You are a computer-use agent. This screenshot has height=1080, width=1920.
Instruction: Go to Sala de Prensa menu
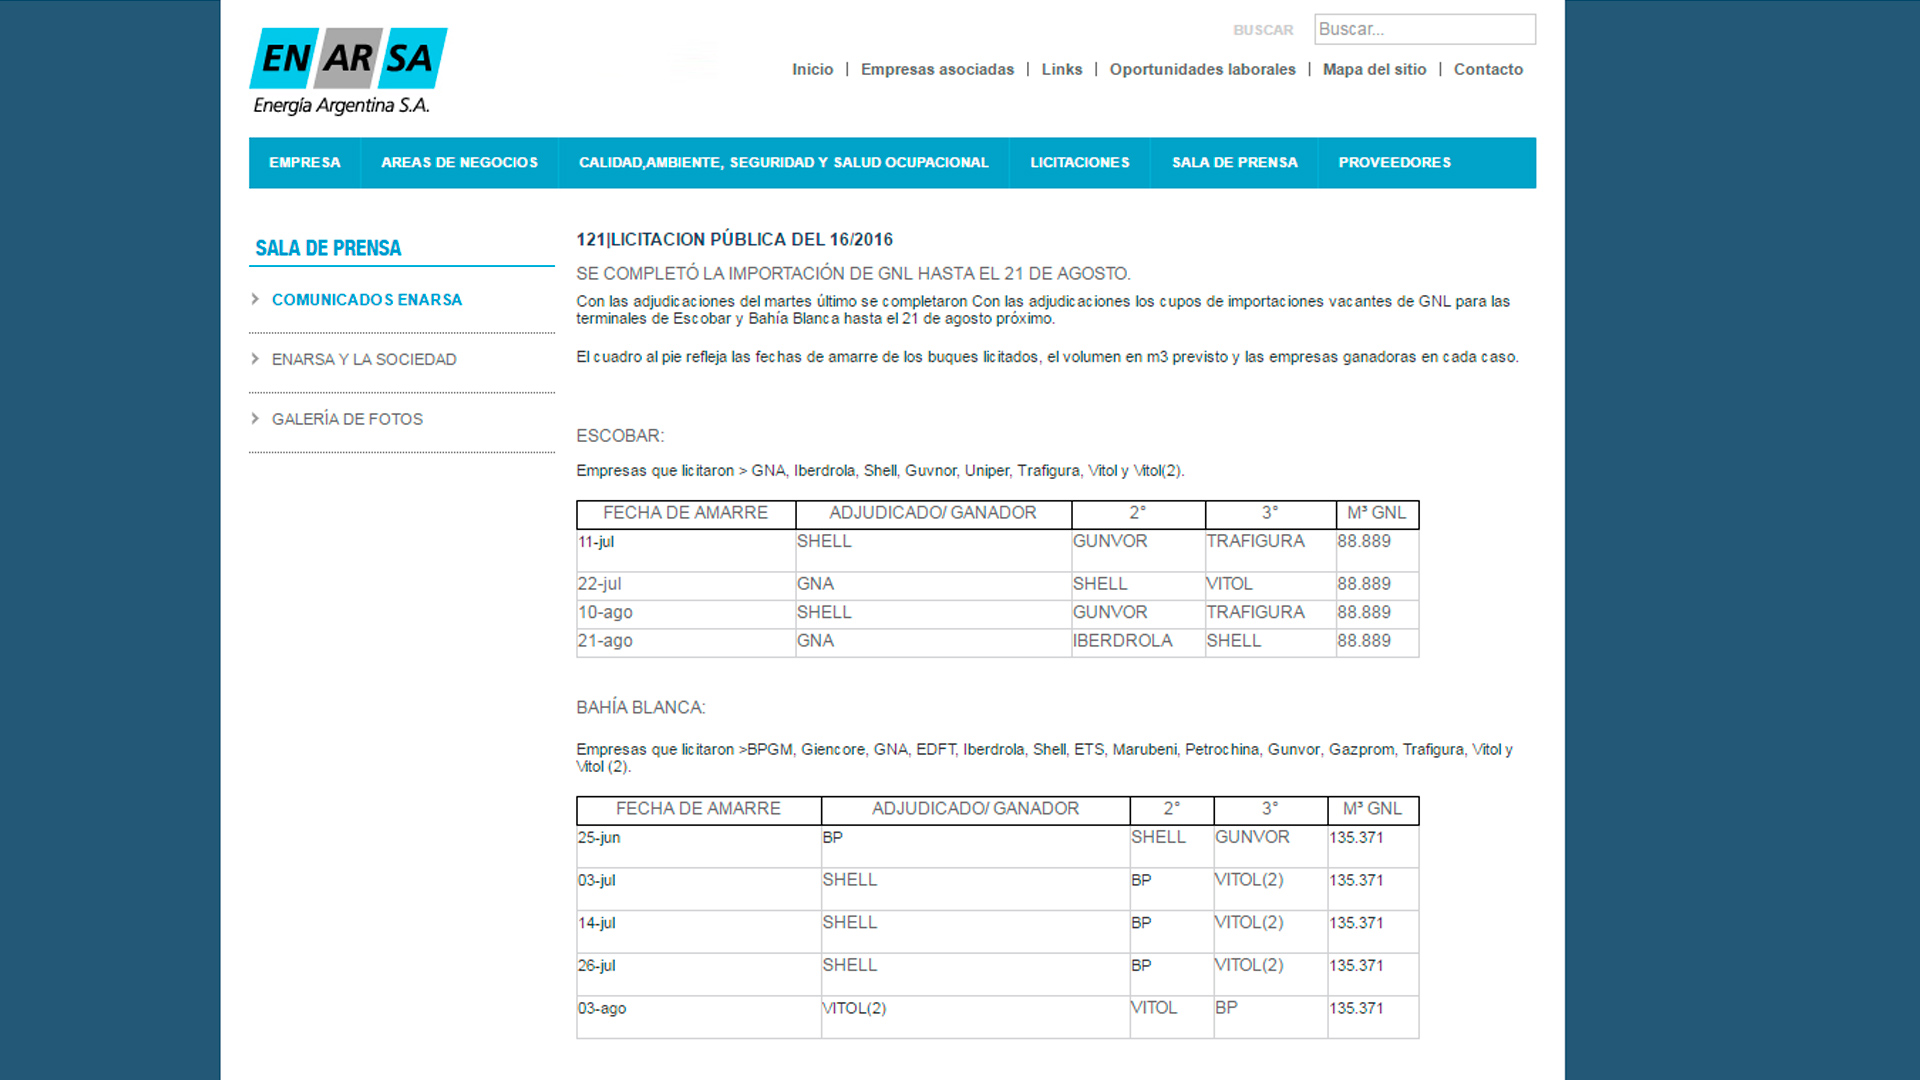coord(1235,163)
